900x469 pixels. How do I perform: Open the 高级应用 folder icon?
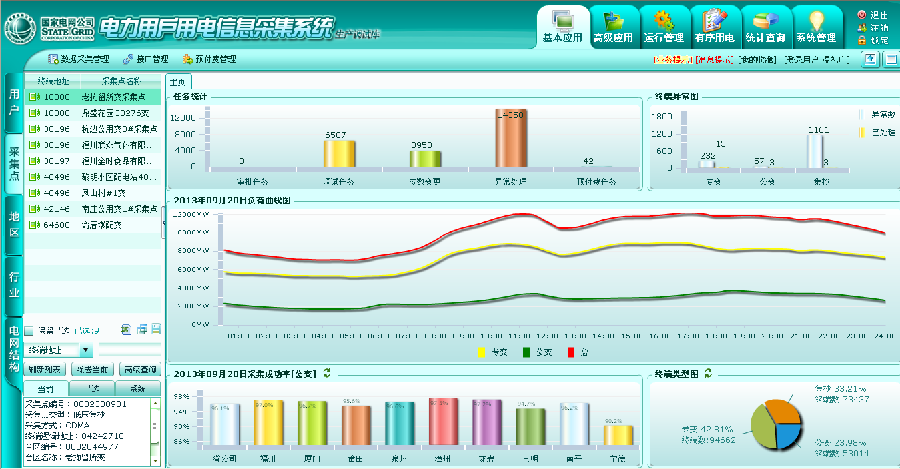coord(613,20)
